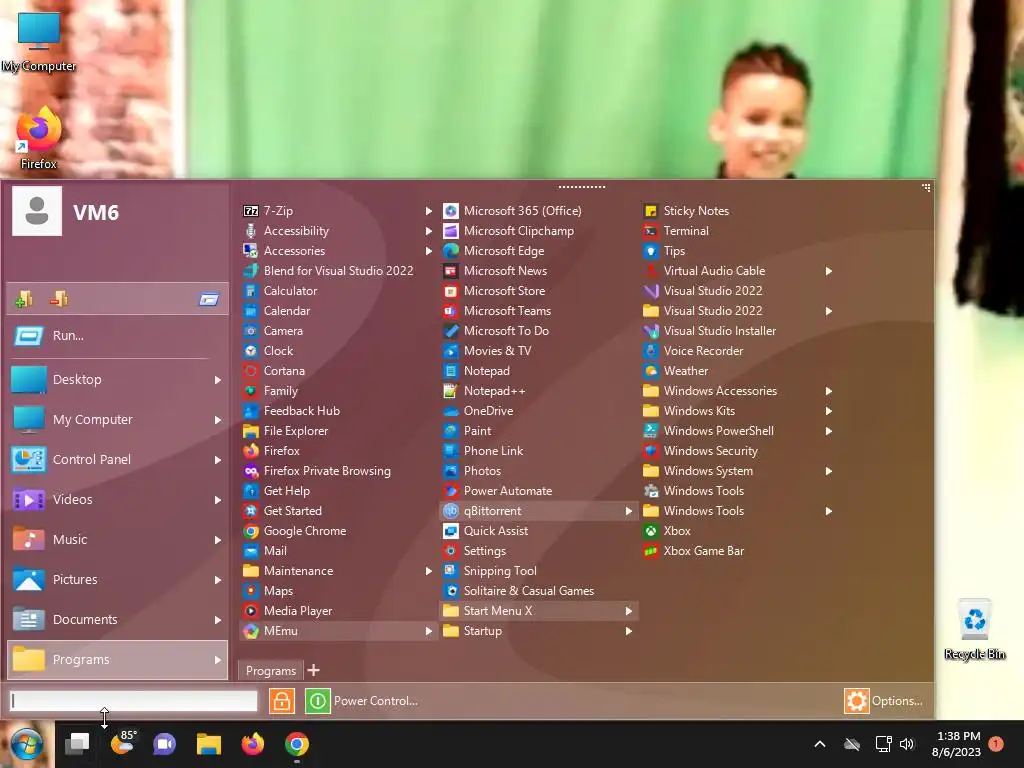
Task: Select the Programs menu item
Action: [118, 660]
